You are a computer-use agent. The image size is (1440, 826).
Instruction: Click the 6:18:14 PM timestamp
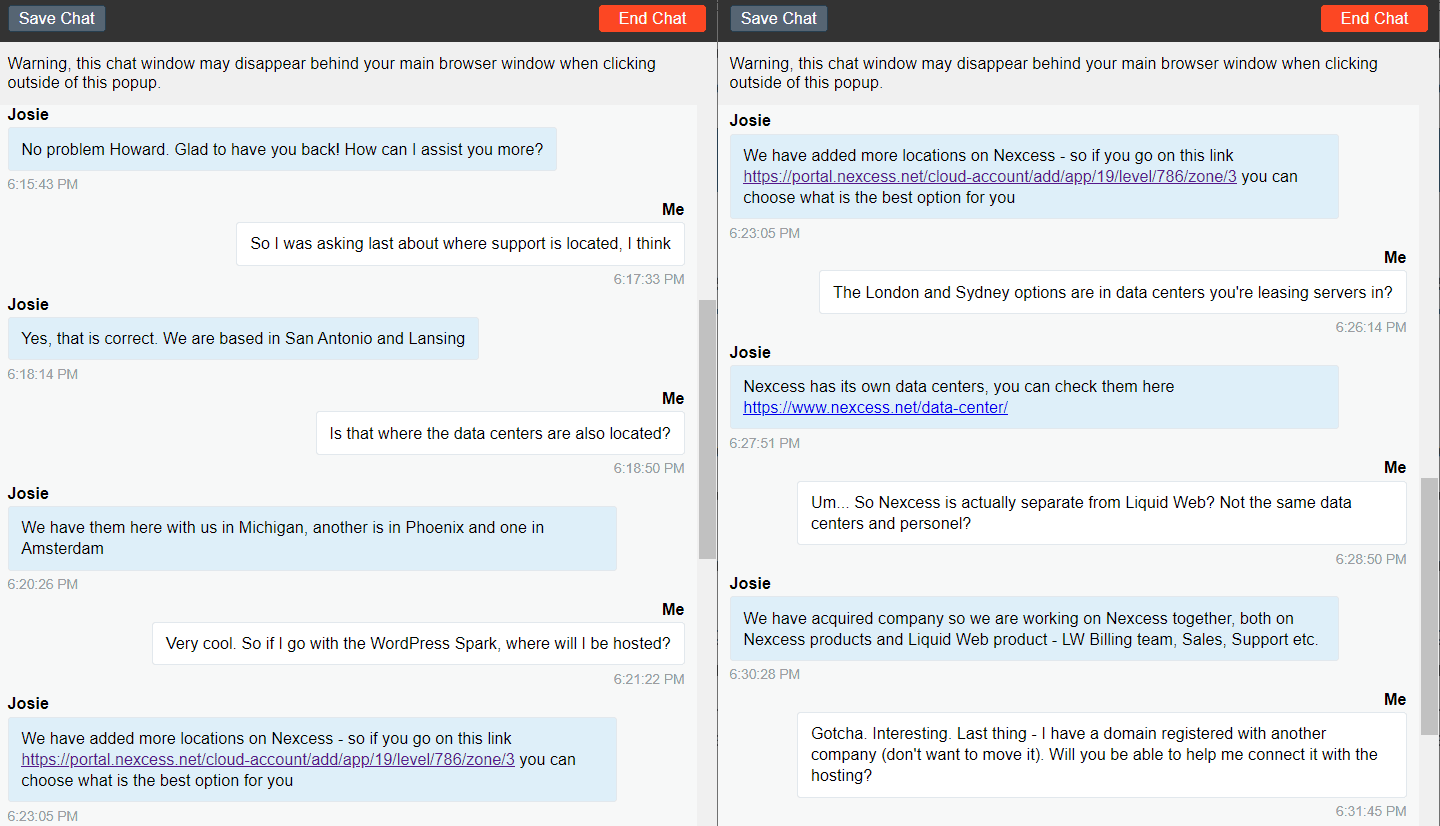(x=42, y=374)
